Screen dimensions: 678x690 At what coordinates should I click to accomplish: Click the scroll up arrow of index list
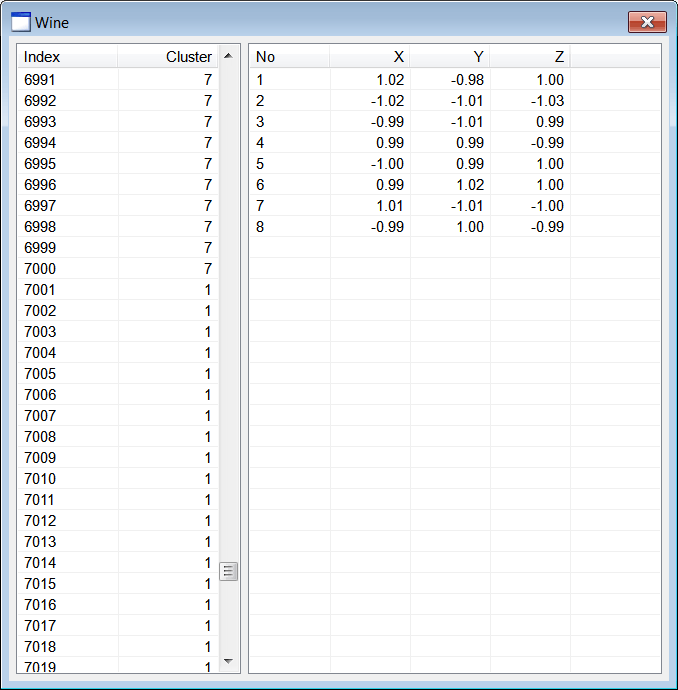[x=228, y=56]
